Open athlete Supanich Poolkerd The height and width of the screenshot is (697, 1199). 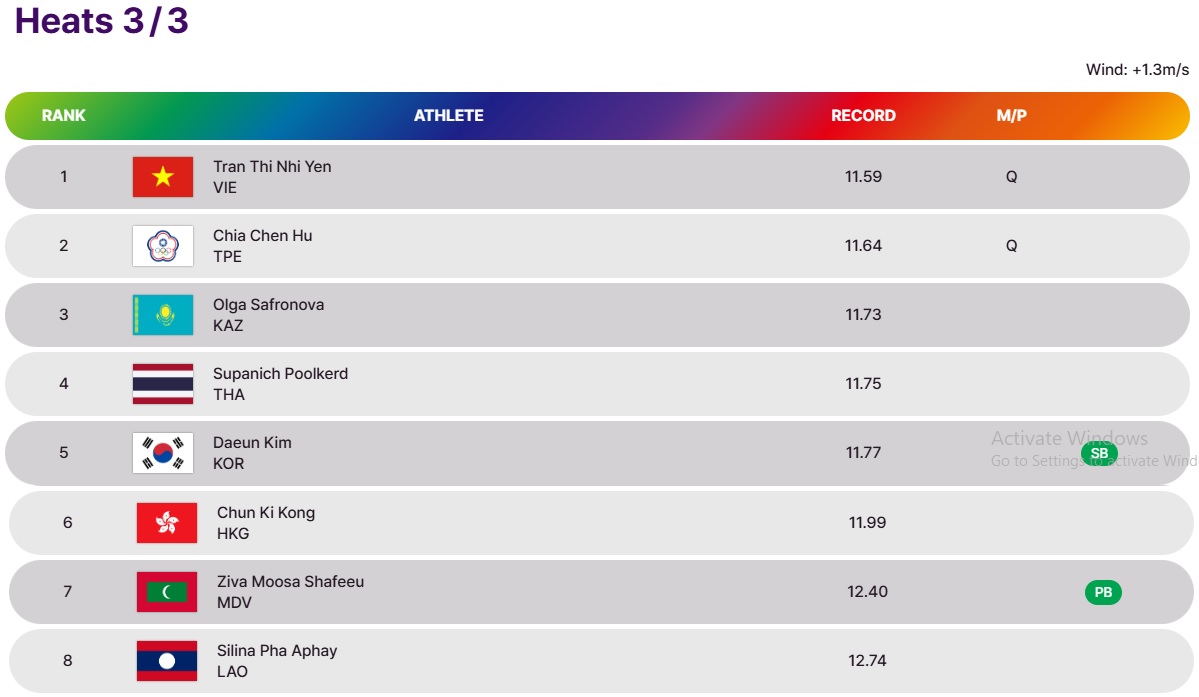pos(280,374)
